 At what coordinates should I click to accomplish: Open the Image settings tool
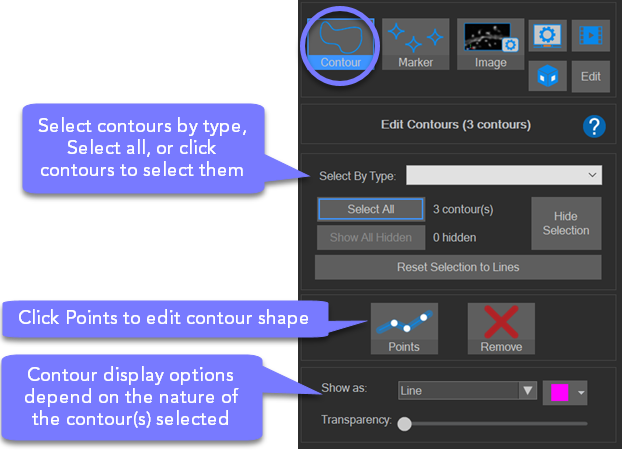[490, 44]
